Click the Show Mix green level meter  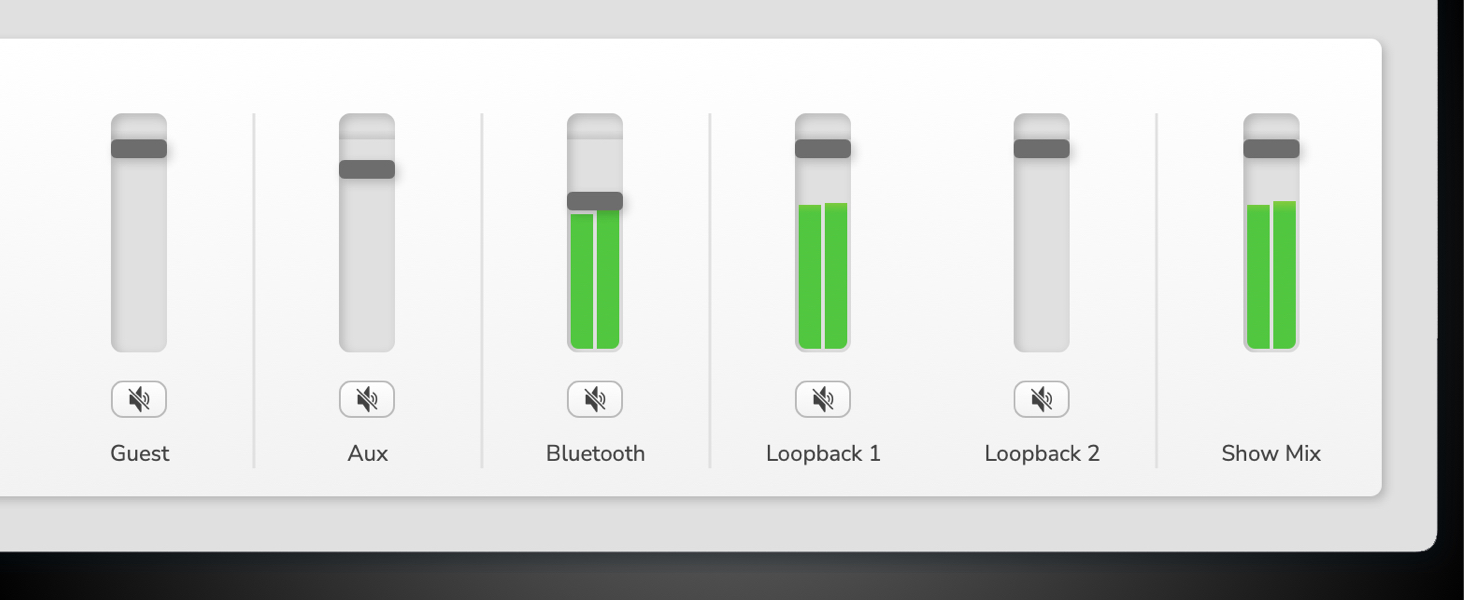[1271, 277]
